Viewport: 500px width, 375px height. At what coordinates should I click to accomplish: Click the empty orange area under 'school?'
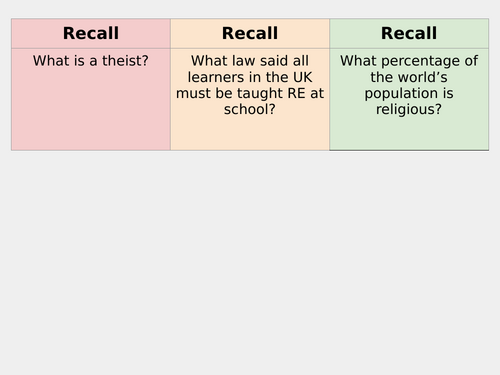point(250,134)
